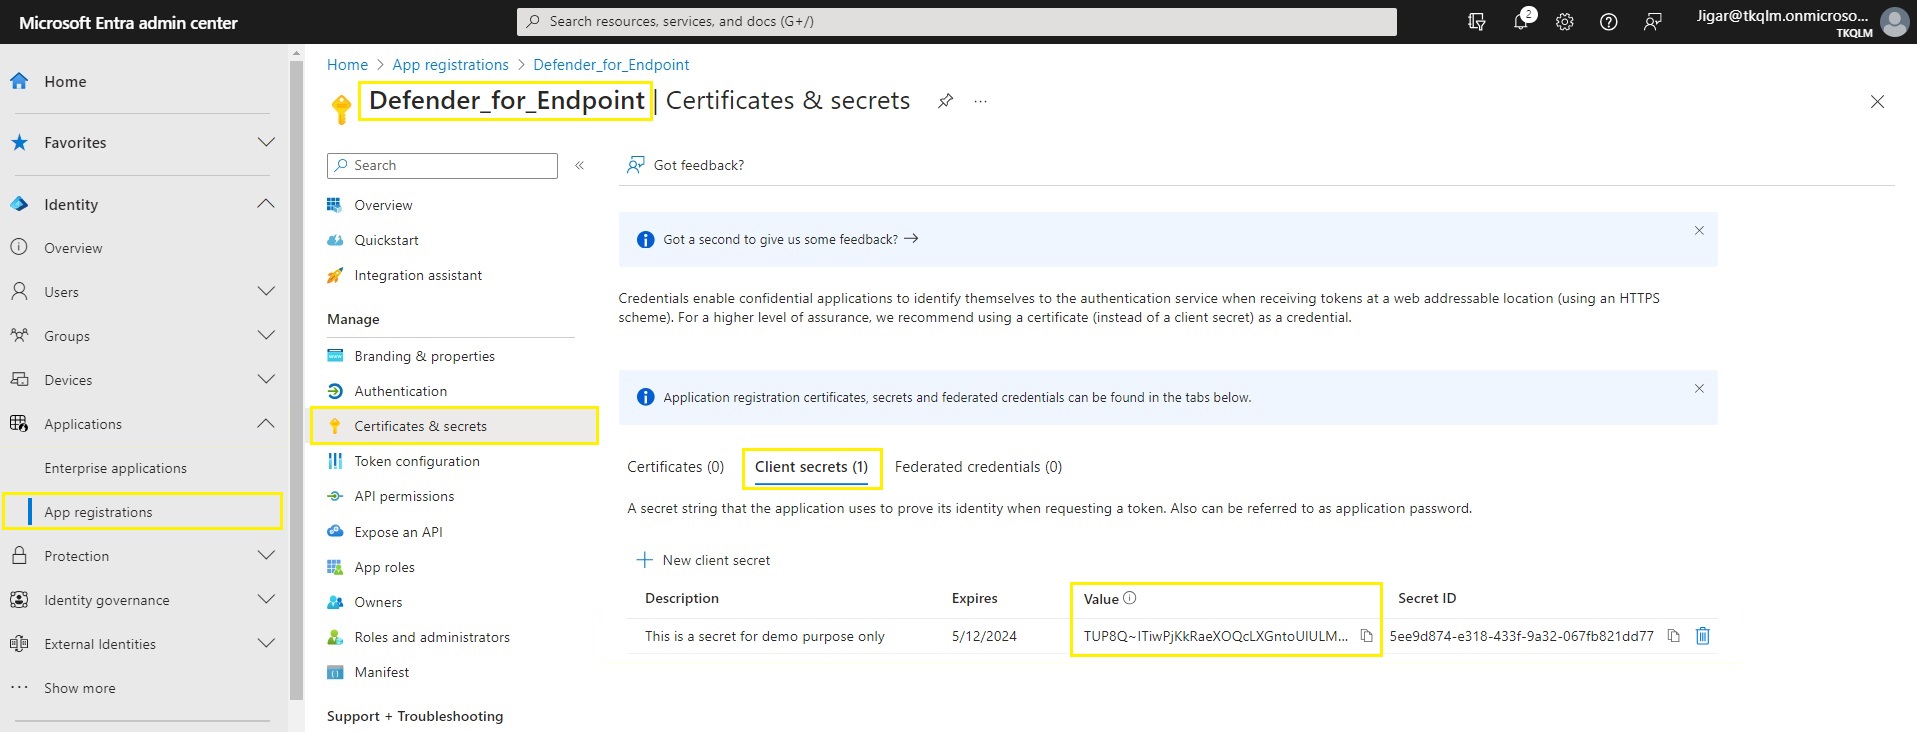Open Identity Overview in left navigation
The image size is (1917, 732).
point(73,248)
